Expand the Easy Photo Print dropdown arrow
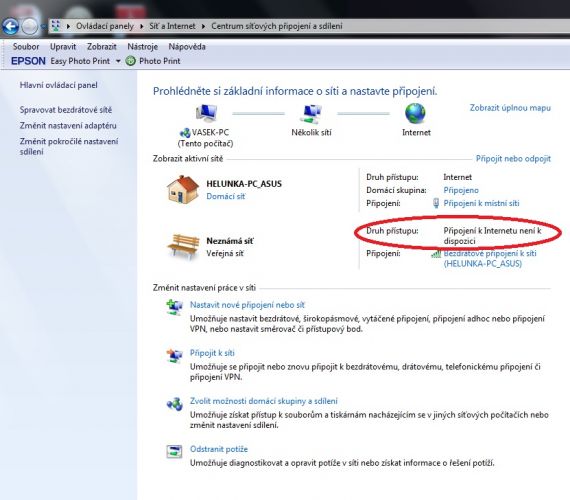 (x=118, y=61)
